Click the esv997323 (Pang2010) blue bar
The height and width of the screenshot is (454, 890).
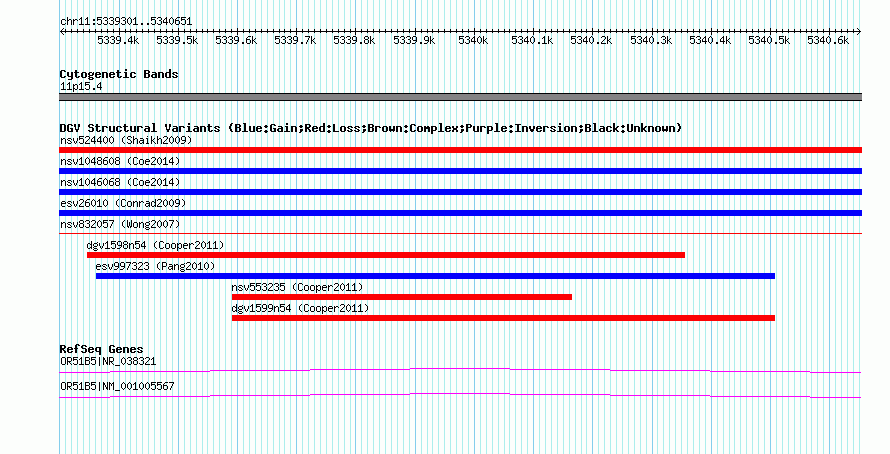tap(435, 276)
